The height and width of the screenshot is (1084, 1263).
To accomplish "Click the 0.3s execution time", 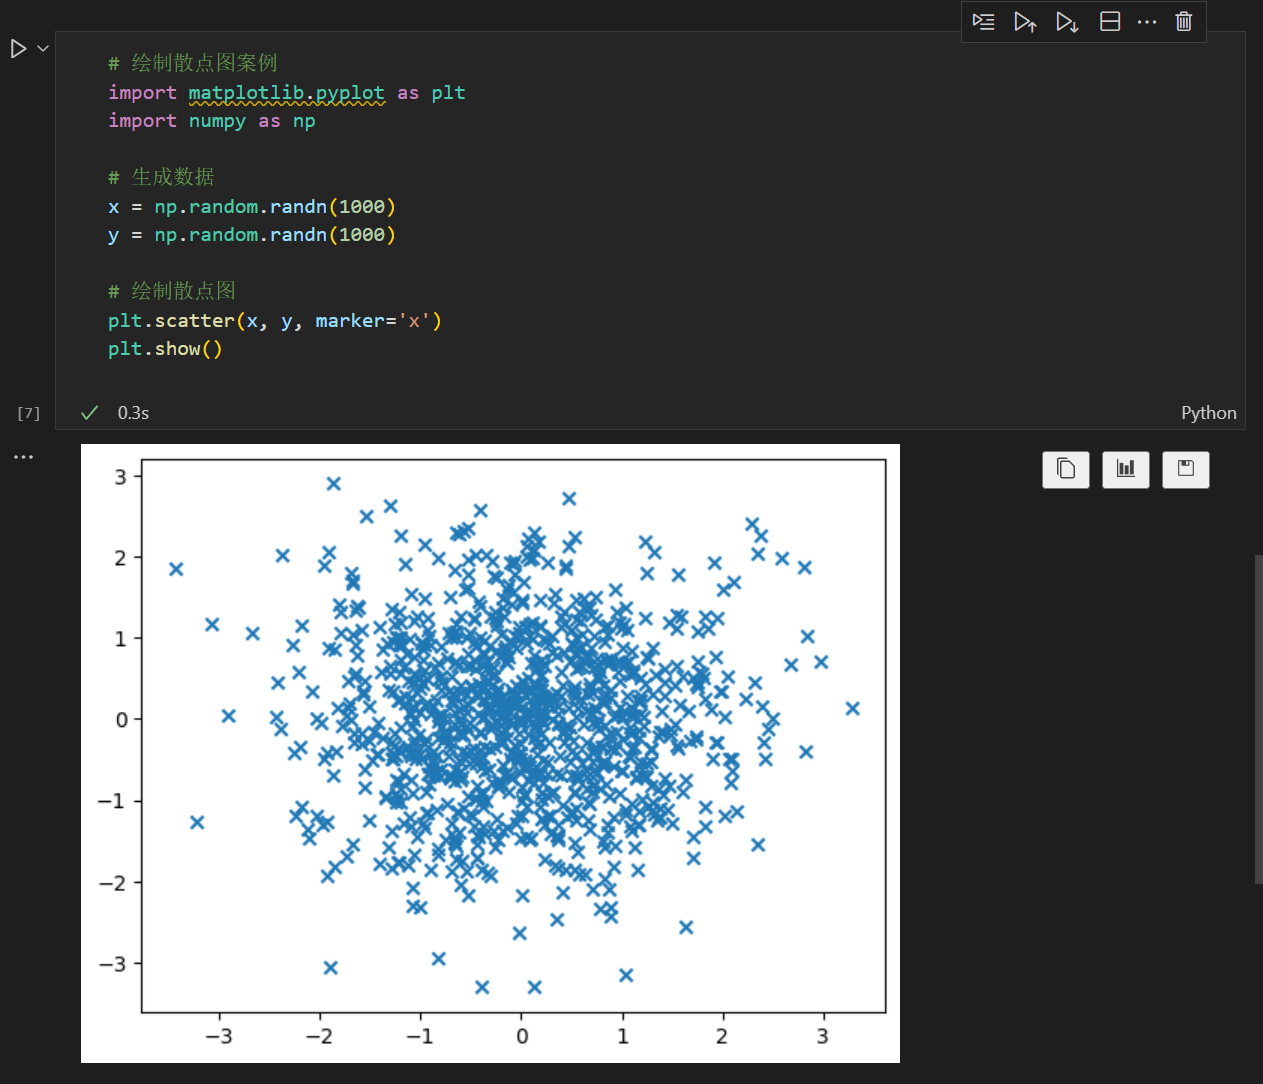I will [133, 413].
